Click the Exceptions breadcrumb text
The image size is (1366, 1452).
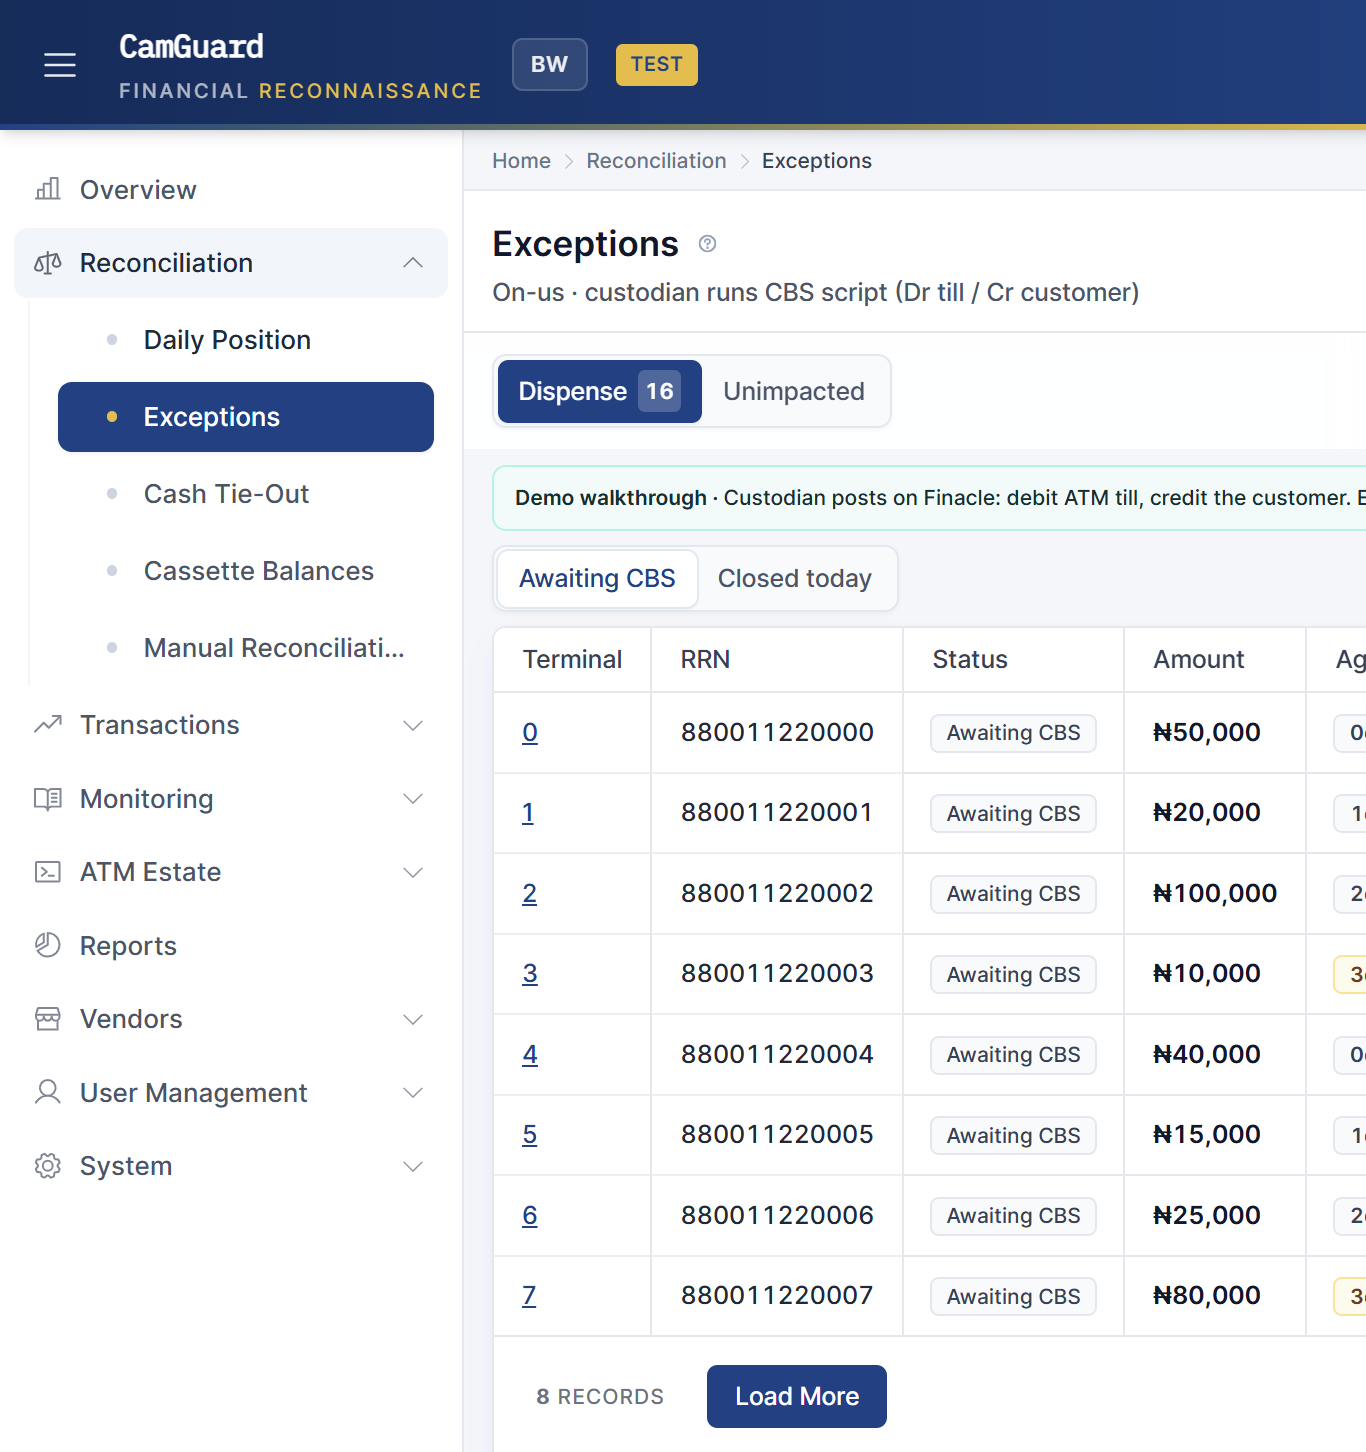click(x=817, y=161)
